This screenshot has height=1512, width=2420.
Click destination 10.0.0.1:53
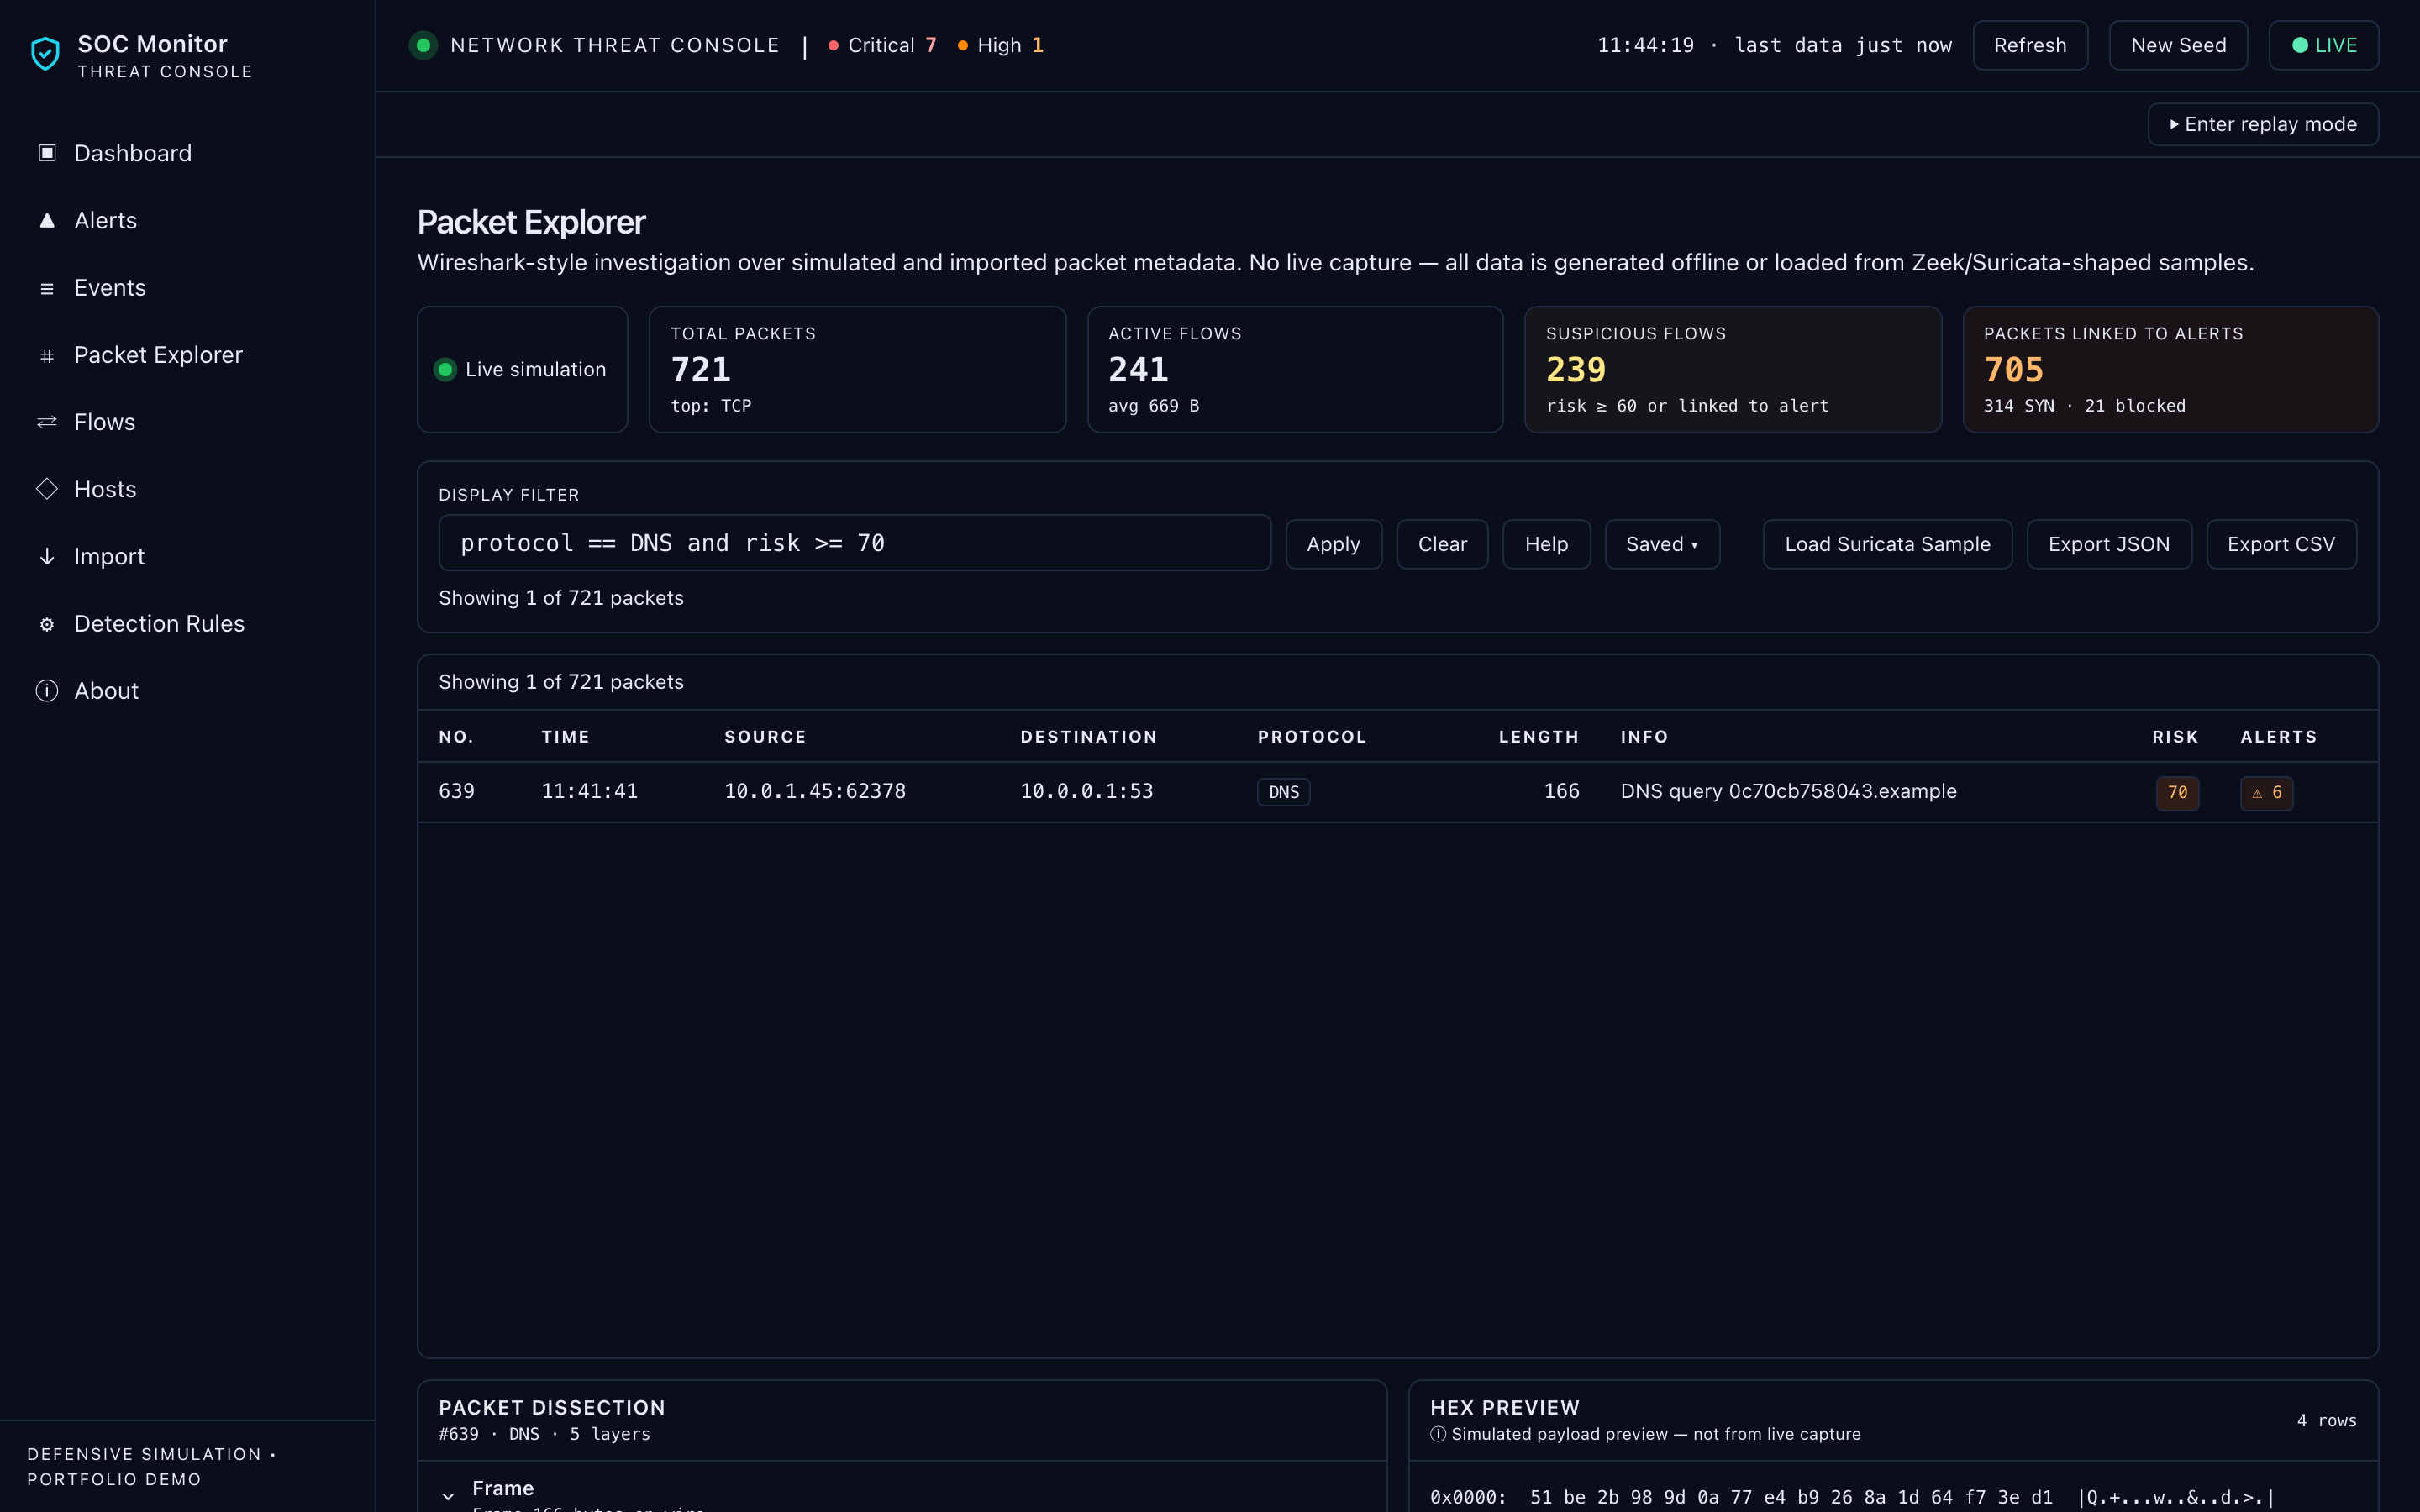[x=1086, y=791]
